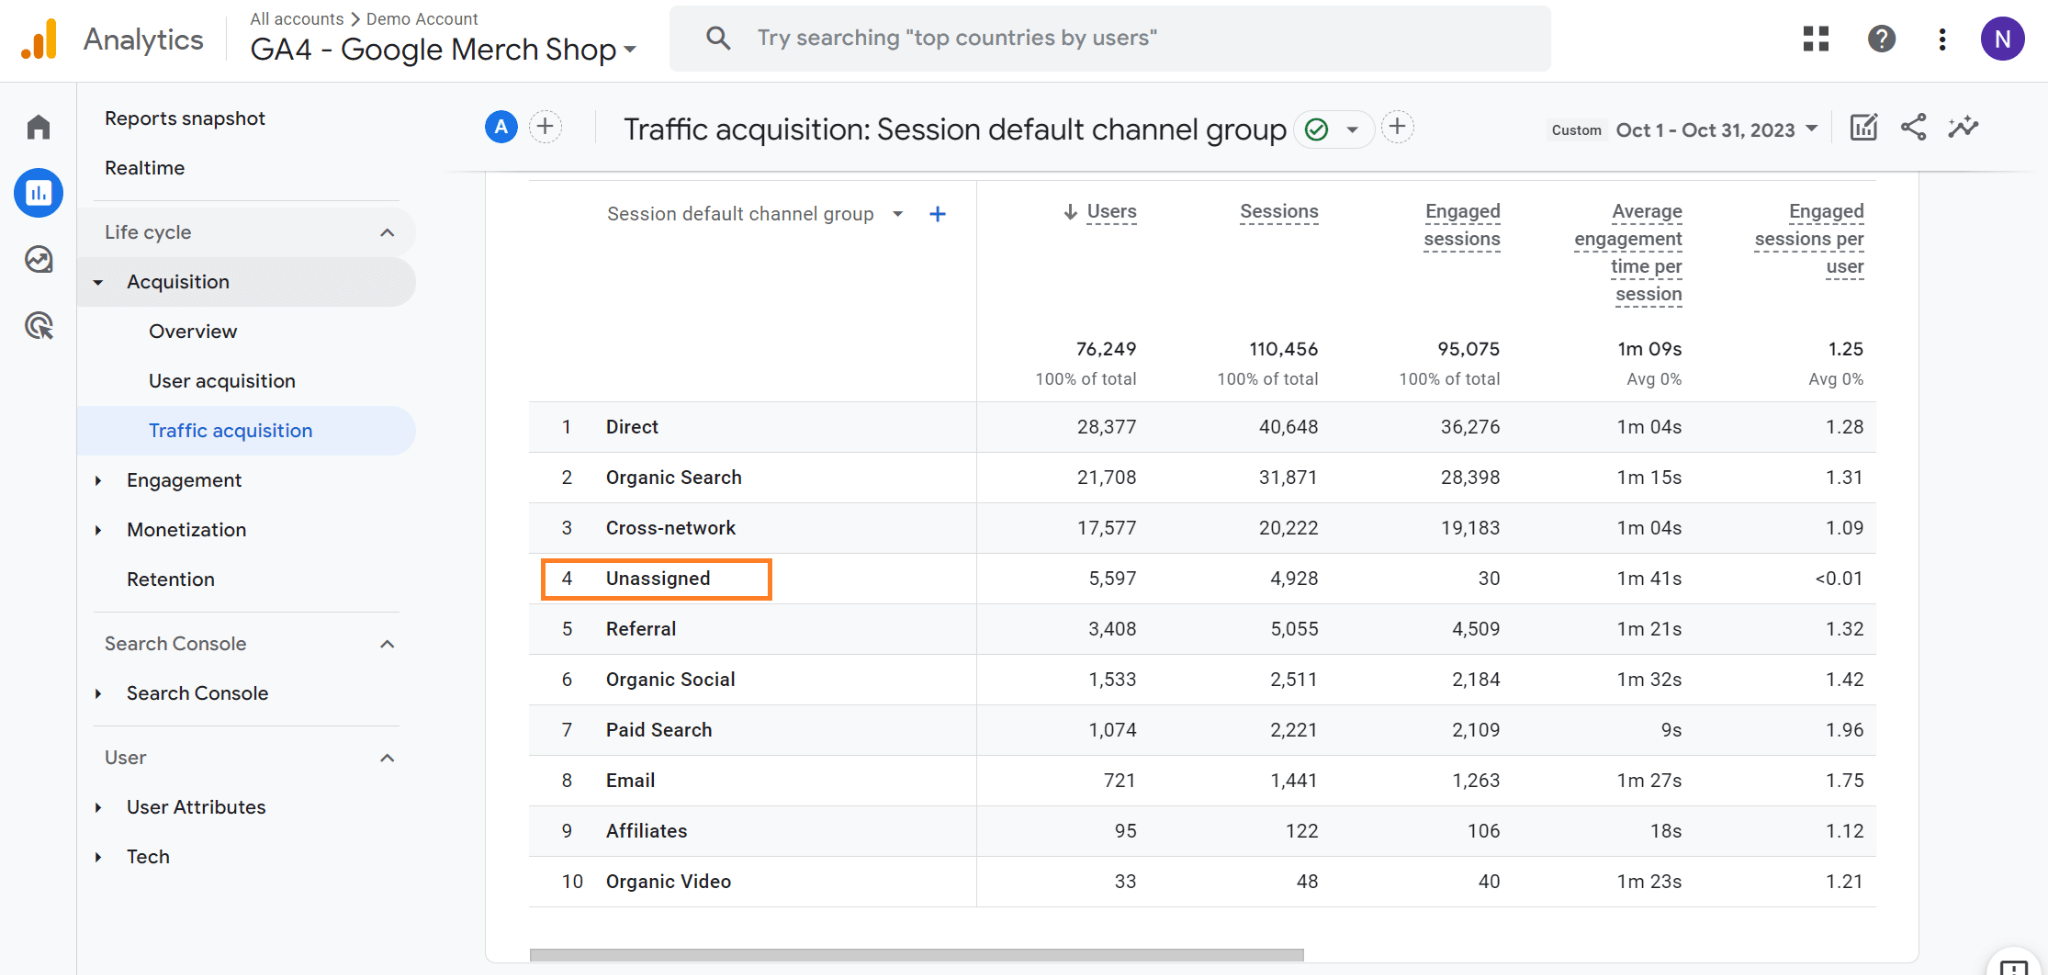Sort by Engaged sessions column header

[x=1462, y=225]
